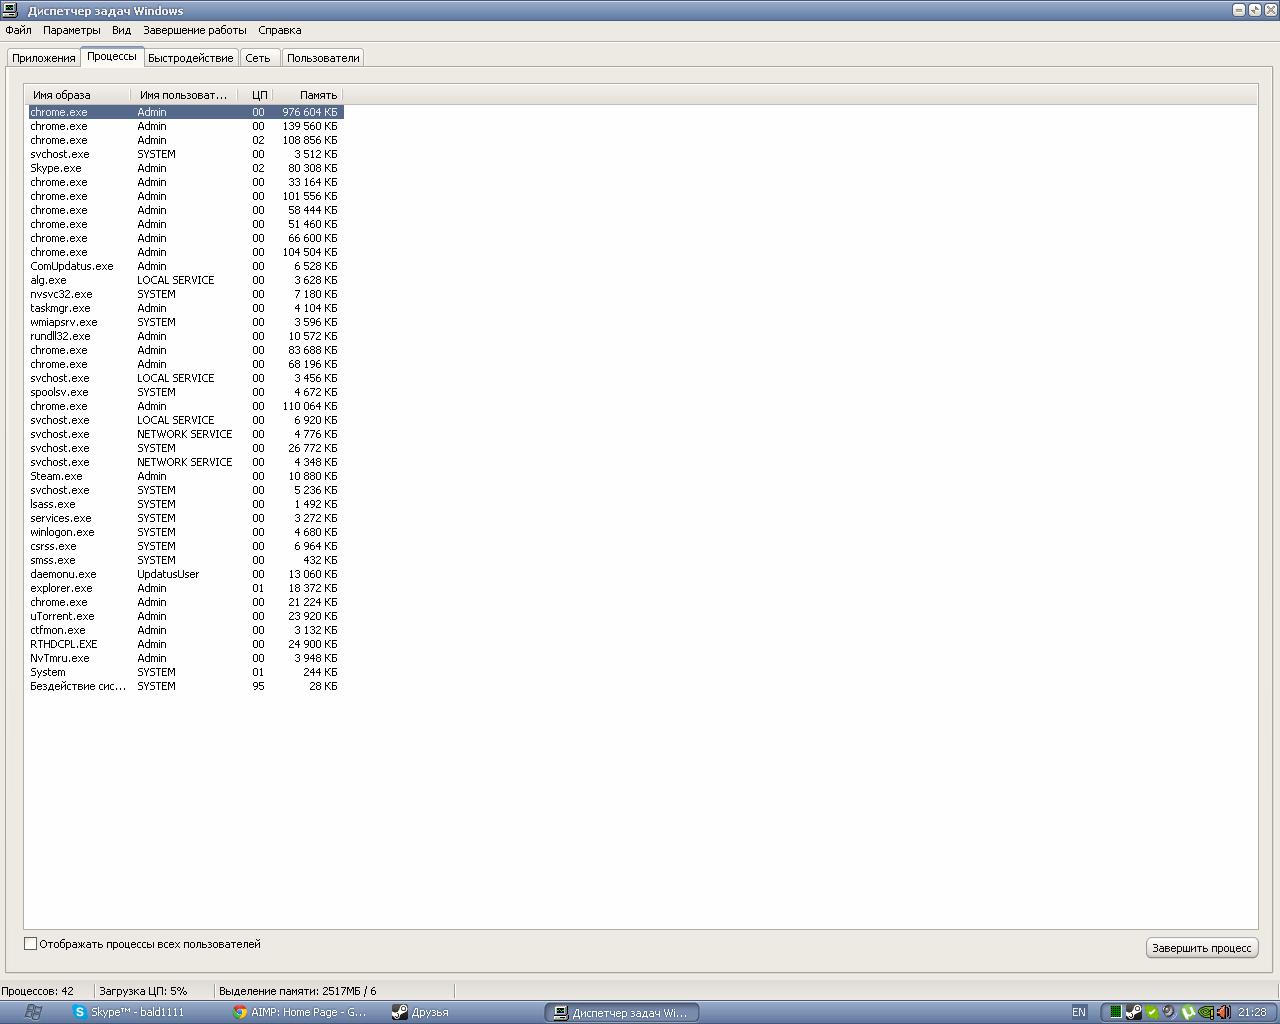
Task: Select the Steam.exe process row
Action: pos(185,476)
